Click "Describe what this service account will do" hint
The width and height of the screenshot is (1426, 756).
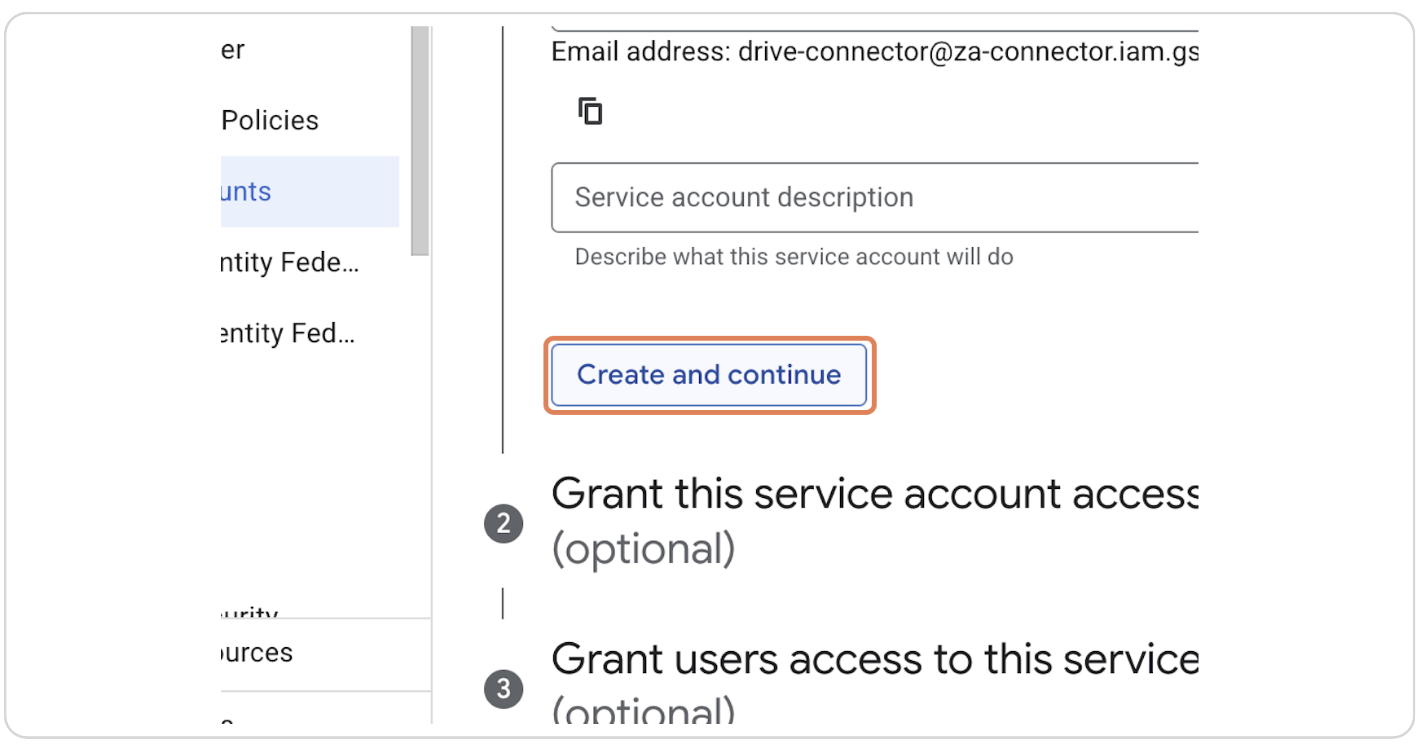(793, 257)
